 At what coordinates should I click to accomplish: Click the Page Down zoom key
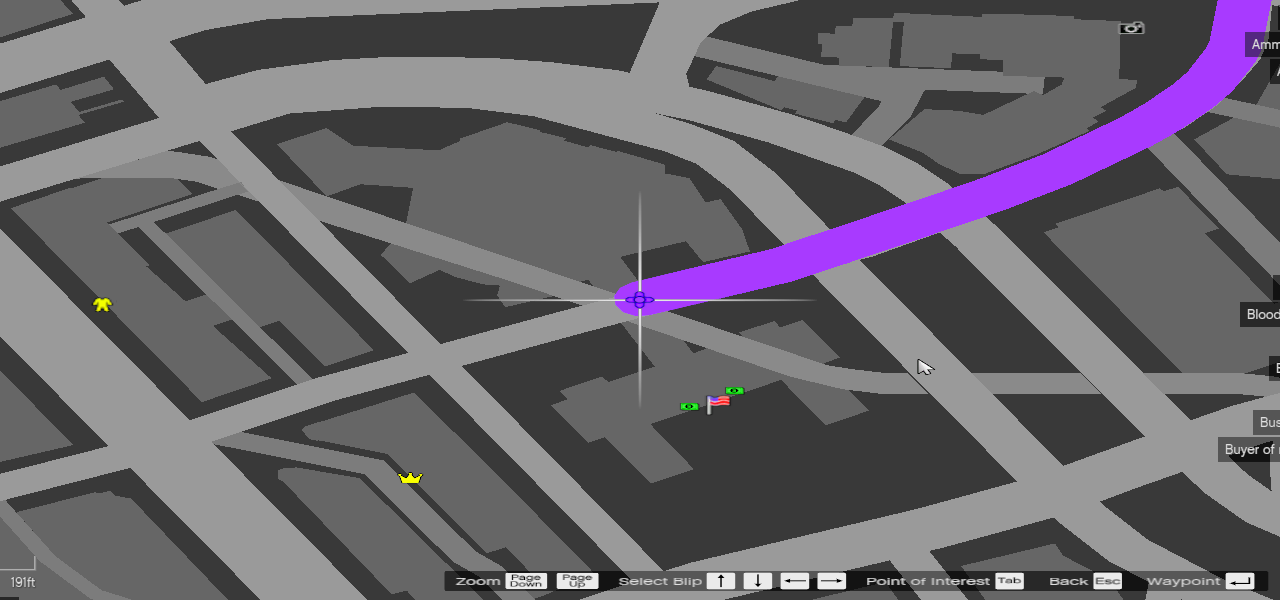coord(525,581)
